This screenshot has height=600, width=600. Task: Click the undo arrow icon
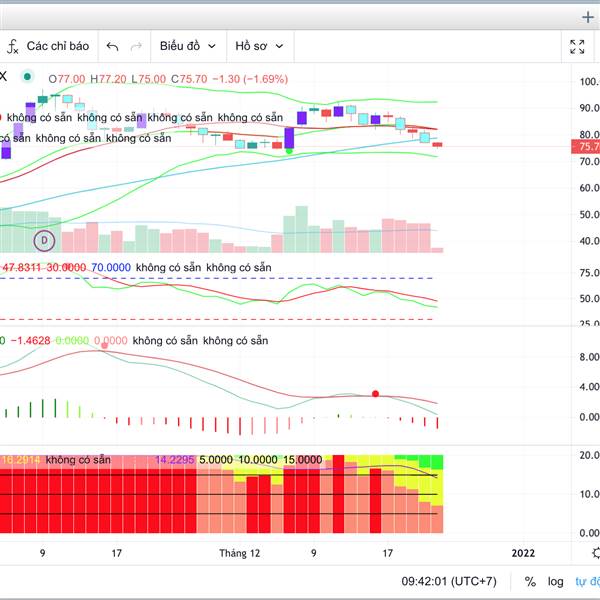112,46
